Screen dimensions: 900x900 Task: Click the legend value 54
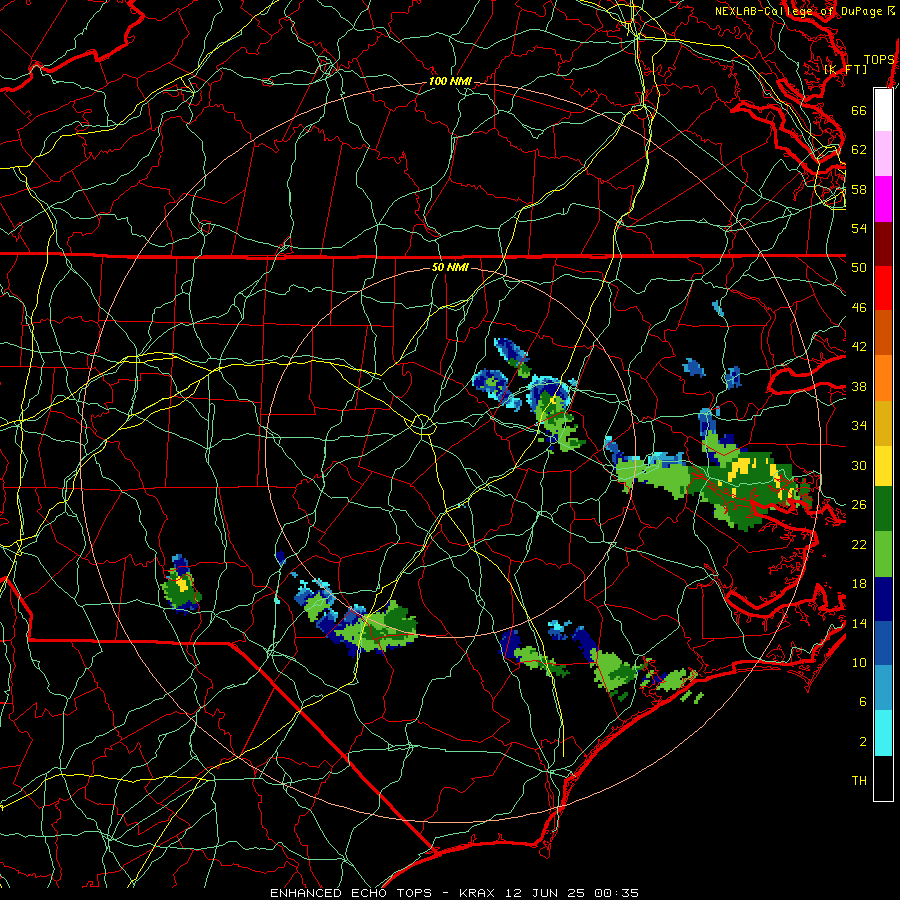tap(859, 228)
